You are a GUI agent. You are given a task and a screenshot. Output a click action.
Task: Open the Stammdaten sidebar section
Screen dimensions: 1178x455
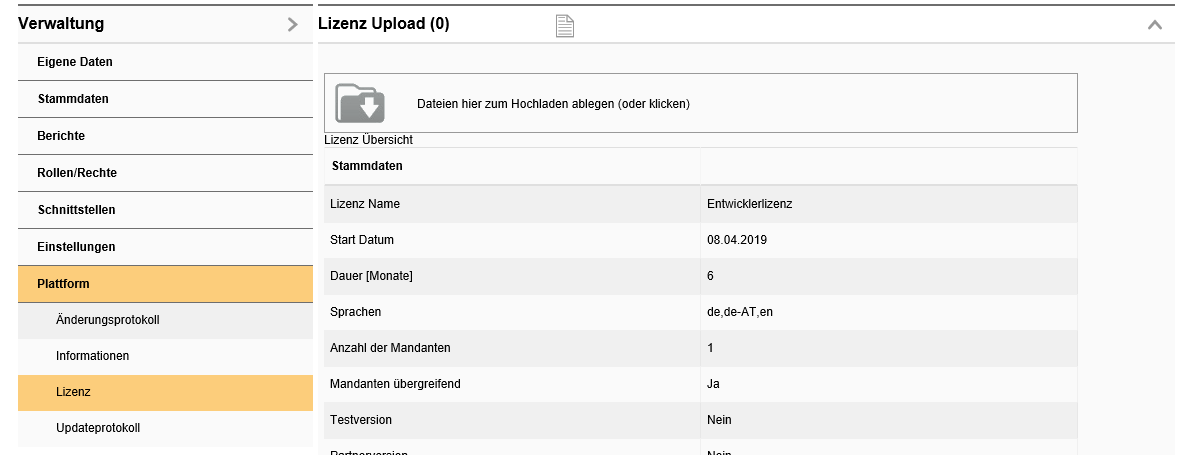click(x=73, y=99)
